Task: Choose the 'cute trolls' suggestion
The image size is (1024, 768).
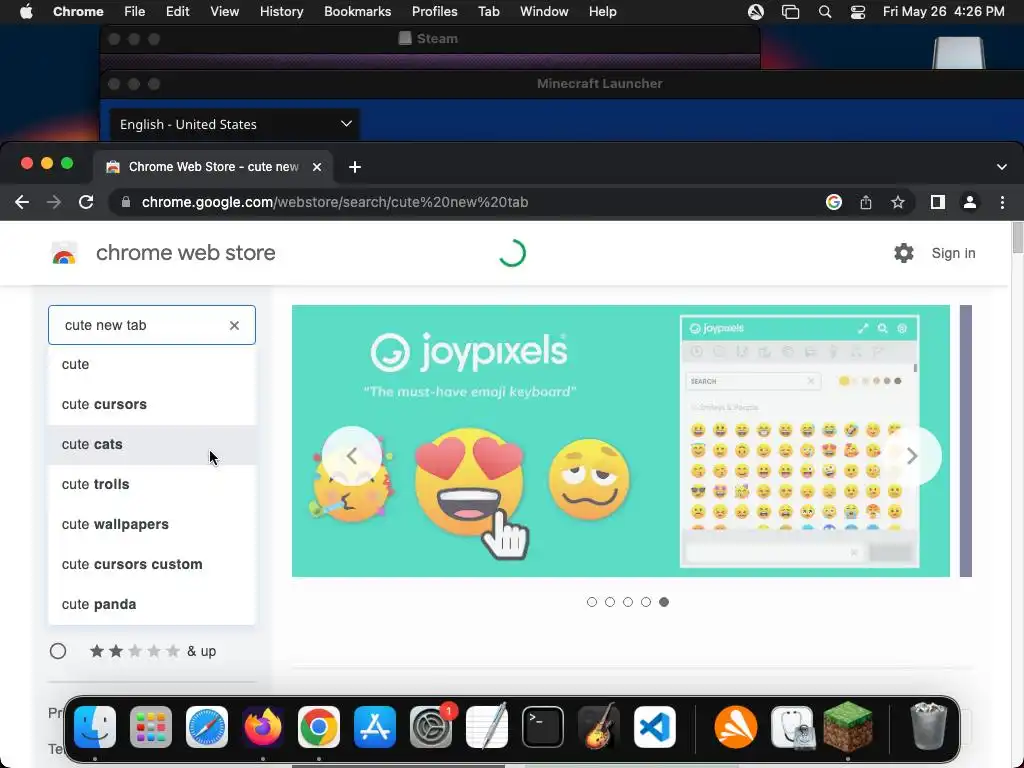Action: click(152, 484)
